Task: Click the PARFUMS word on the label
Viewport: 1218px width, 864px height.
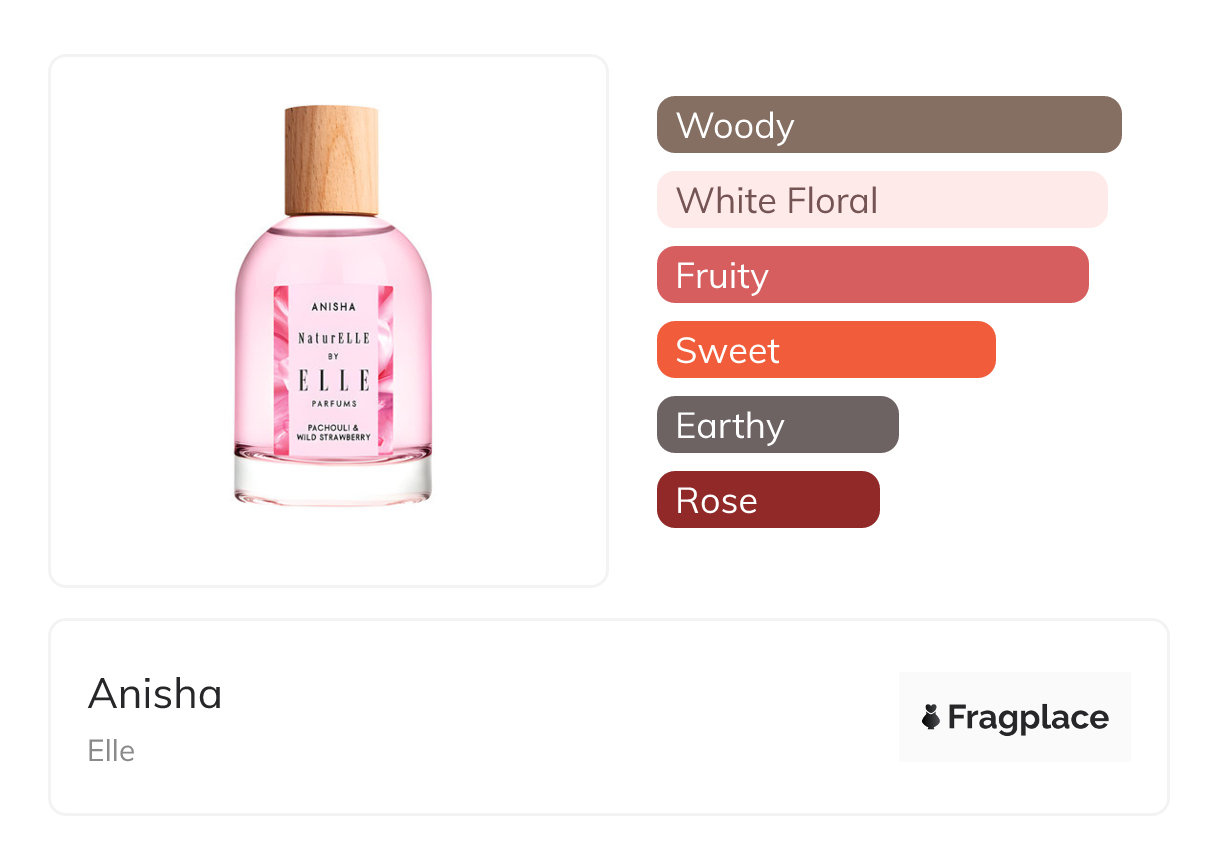Action: point(334,403)
